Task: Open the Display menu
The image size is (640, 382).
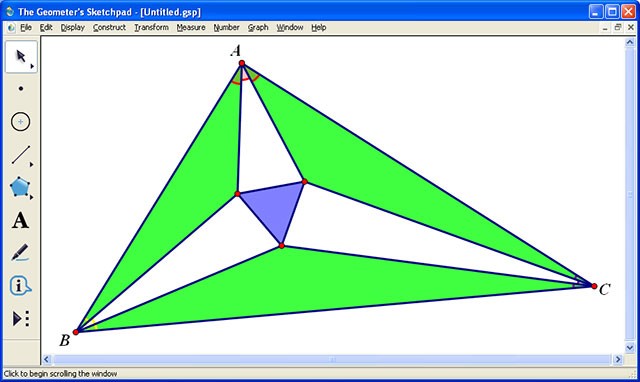Action: pyautogui.click(x=73, y=27)
